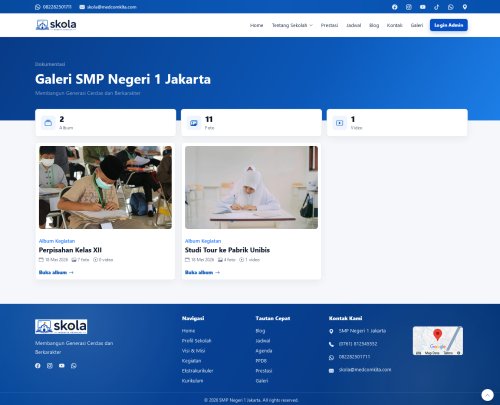This screenshot has width=500, height=405.
Task: Open Google map thumbnail in footer
Action: pyautogui.click(x=438, y=341)
